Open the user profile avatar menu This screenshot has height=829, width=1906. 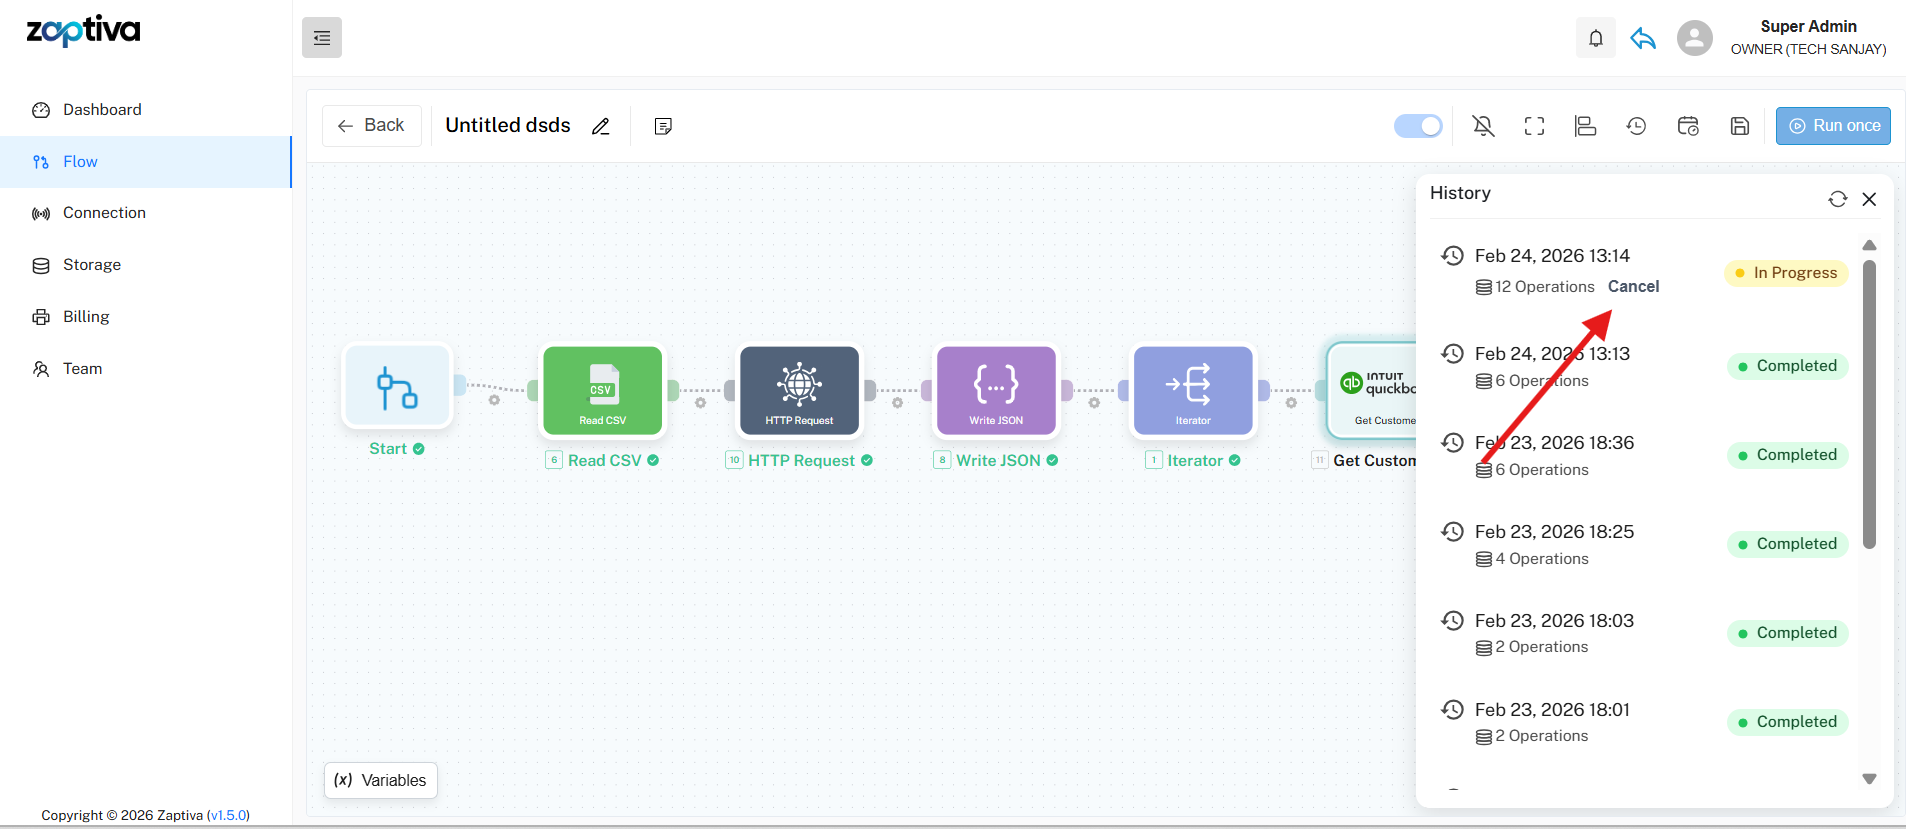click(x=1694, y=38)
